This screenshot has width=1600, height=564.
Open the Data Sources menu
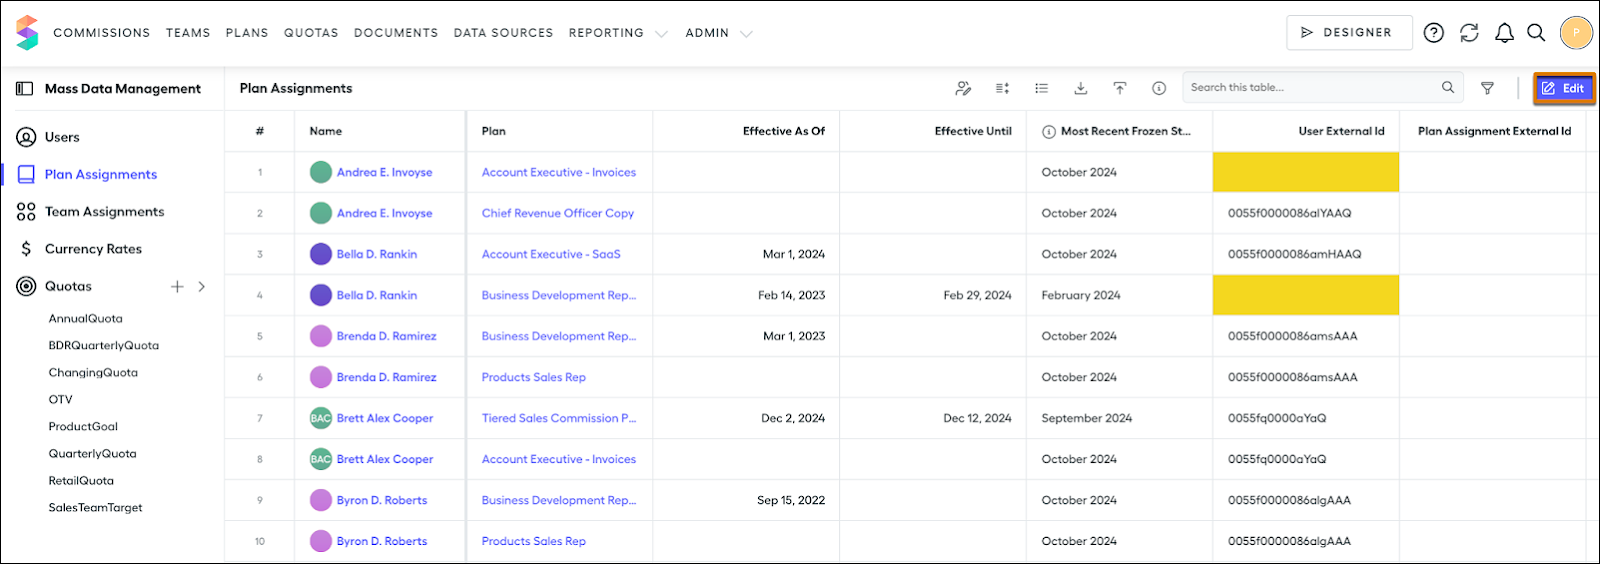click(503, 33)
